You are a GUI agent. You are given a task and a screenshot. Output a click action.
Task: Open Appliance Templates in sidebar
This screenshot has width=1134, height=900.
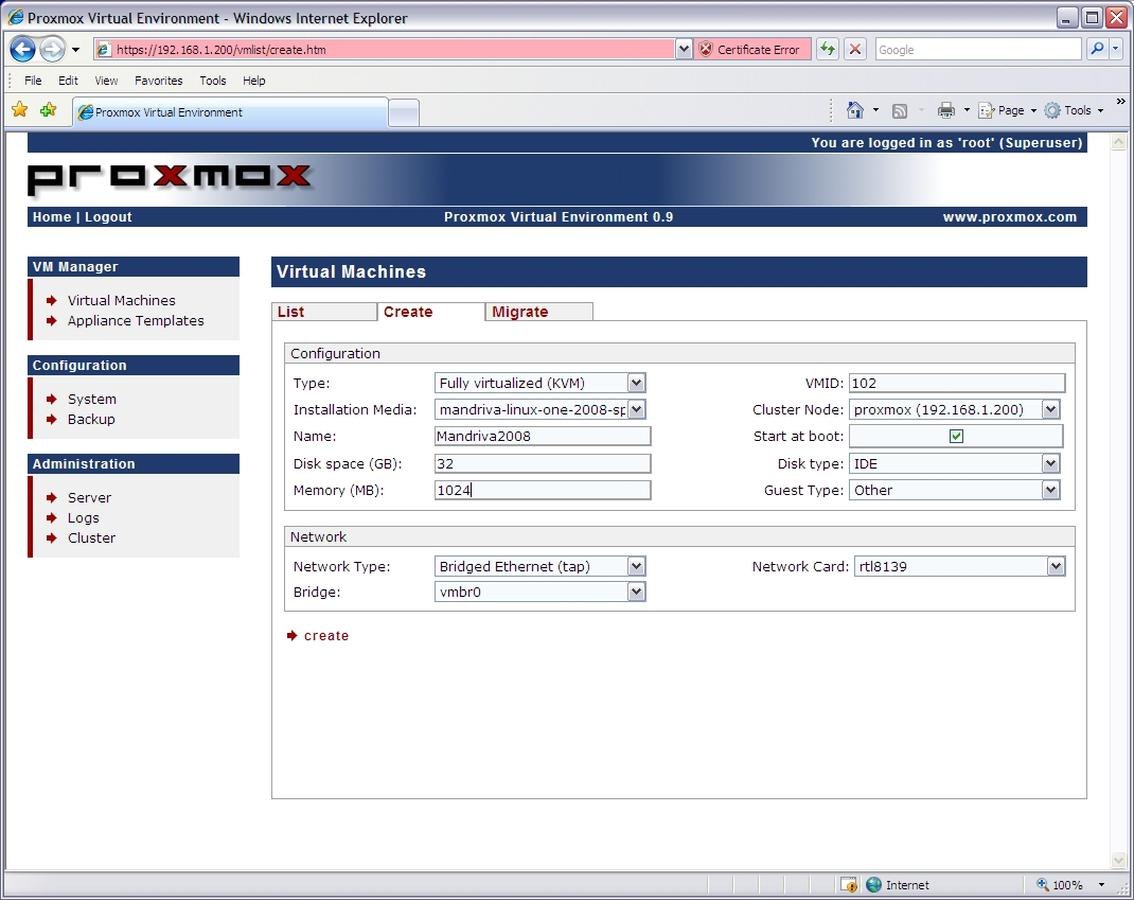pyautogui.click(x=135, y=320)
